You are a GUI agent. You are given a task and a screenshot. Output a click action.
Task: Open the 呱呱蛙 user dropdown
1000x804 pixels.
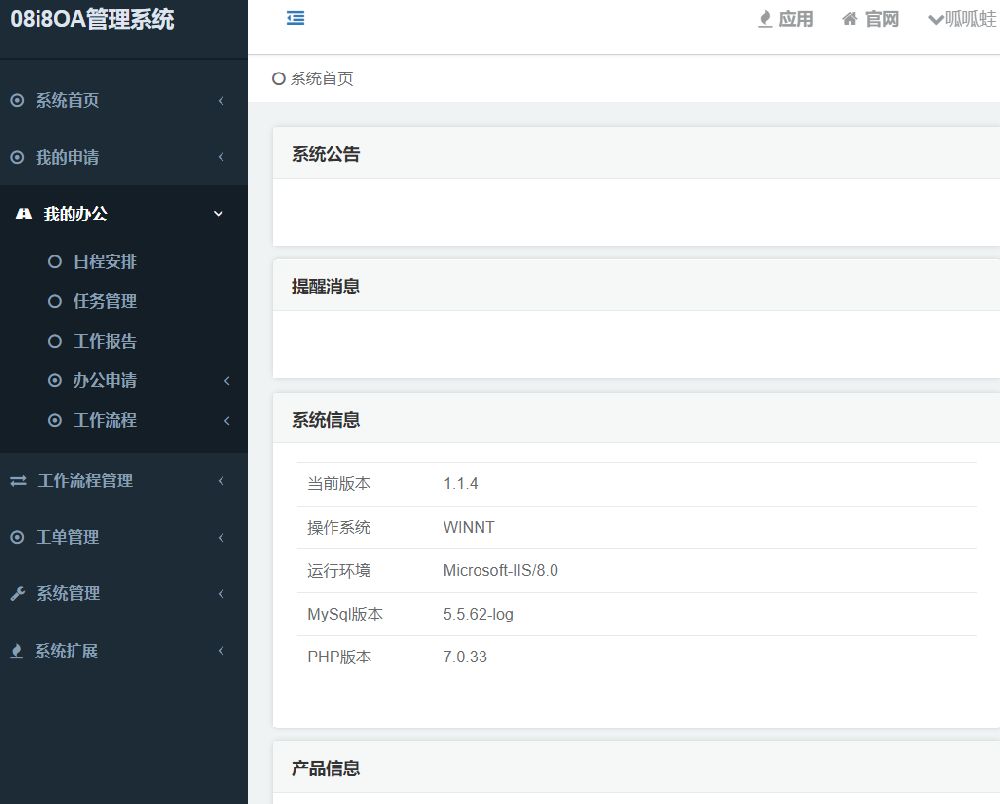(963, 18)
